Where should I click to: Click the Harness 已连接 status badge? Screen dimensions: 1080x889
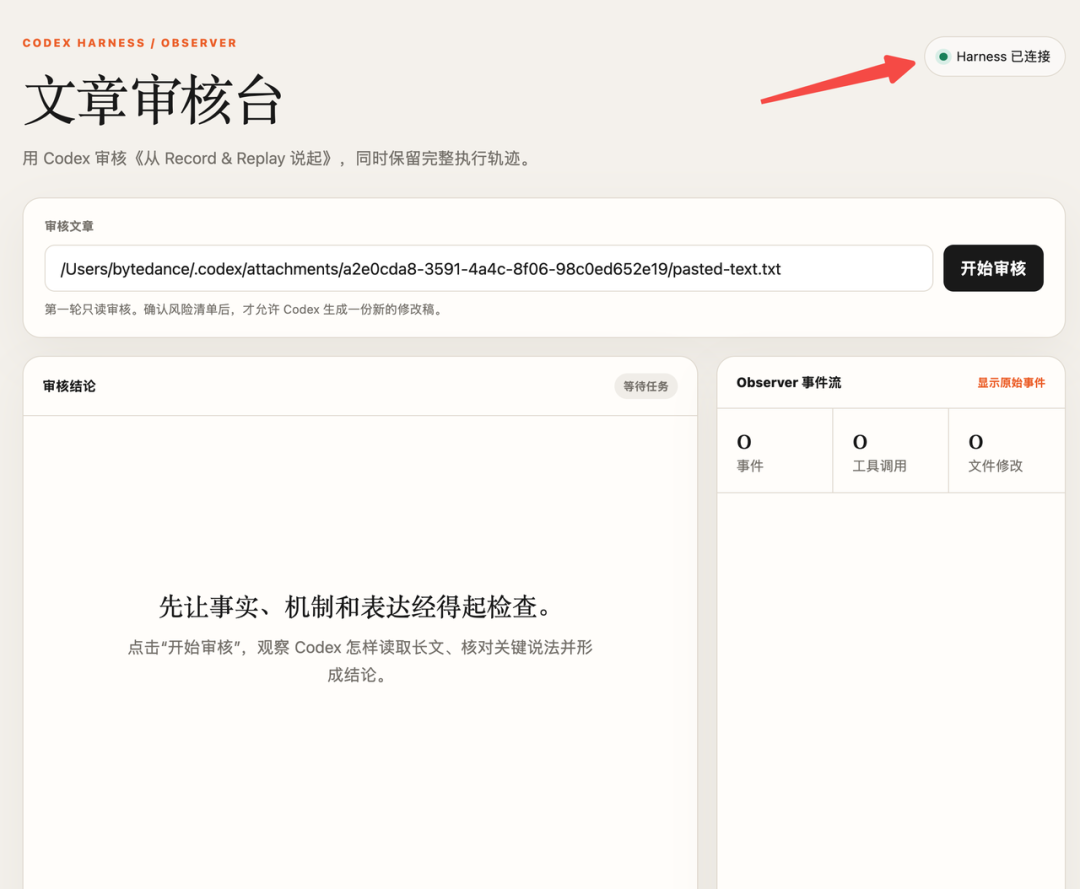[994, 56]
